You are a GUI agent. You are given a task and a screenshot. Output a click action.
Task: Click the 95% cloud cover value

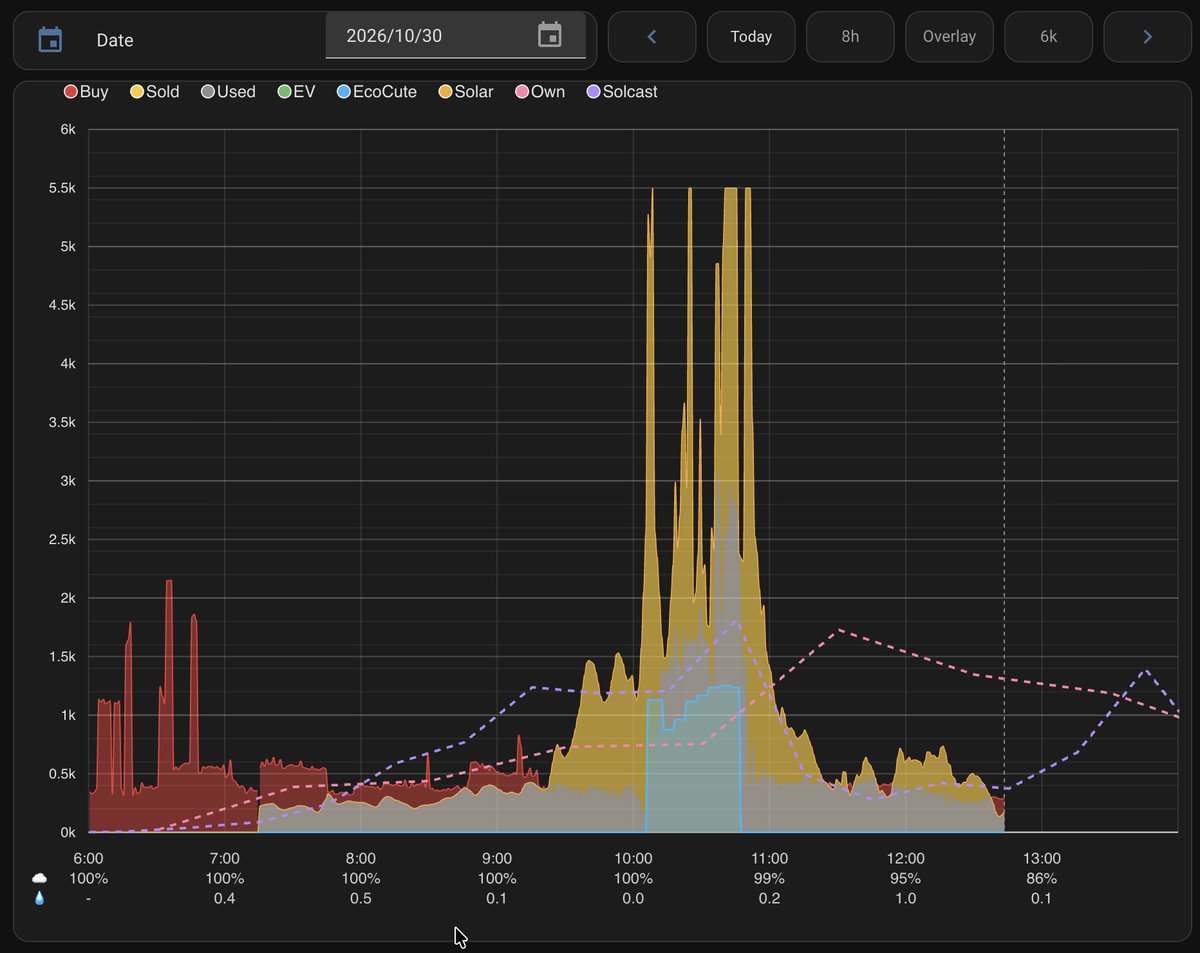(x=905, y=879)
